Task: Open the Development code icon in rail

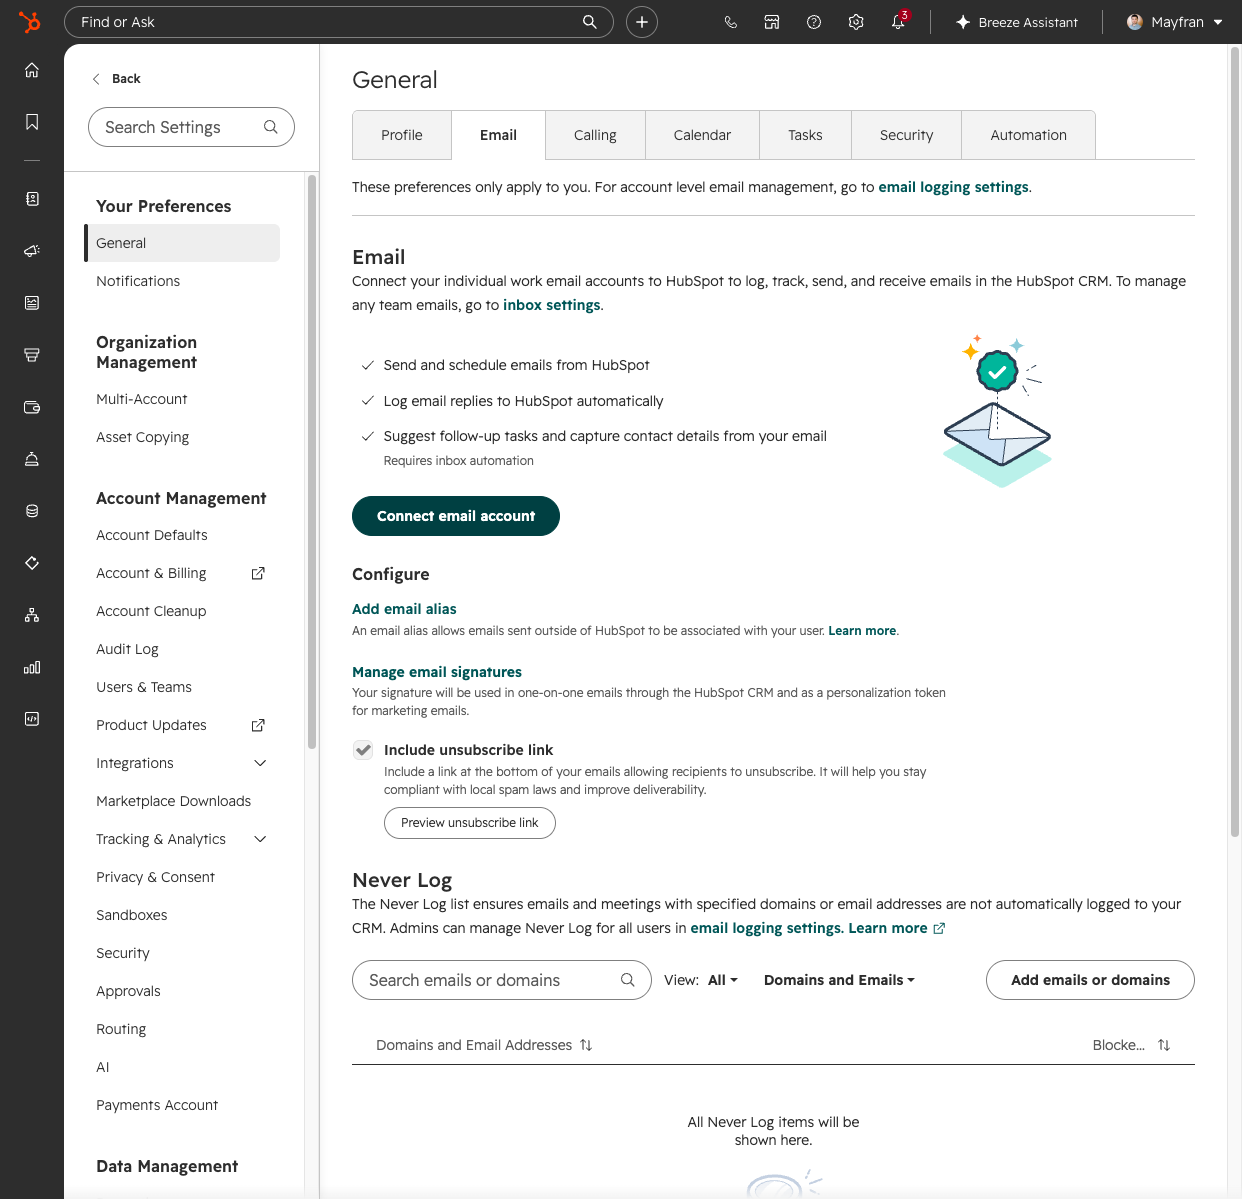Action: 32,719
